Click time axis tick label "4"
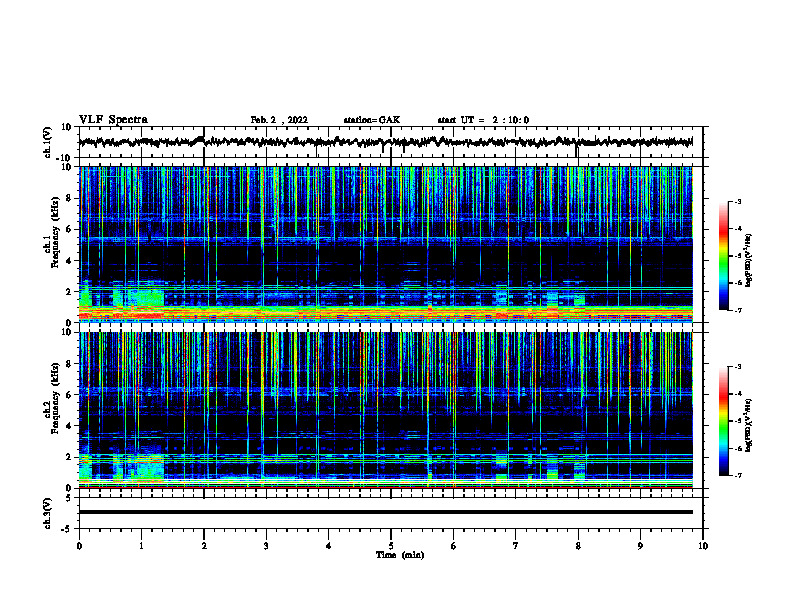 pyautogui.click(x=329, y=546)
